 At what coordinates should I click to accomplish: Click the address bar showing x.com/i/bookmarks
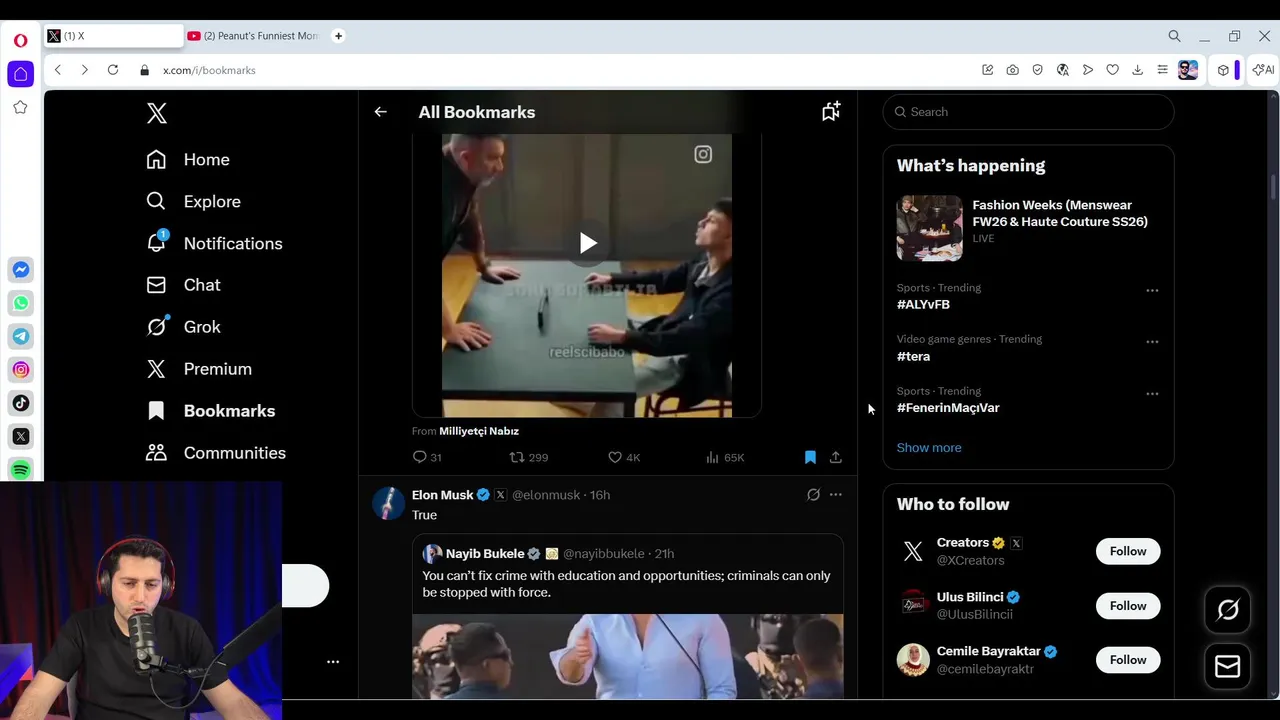(209, 70)
